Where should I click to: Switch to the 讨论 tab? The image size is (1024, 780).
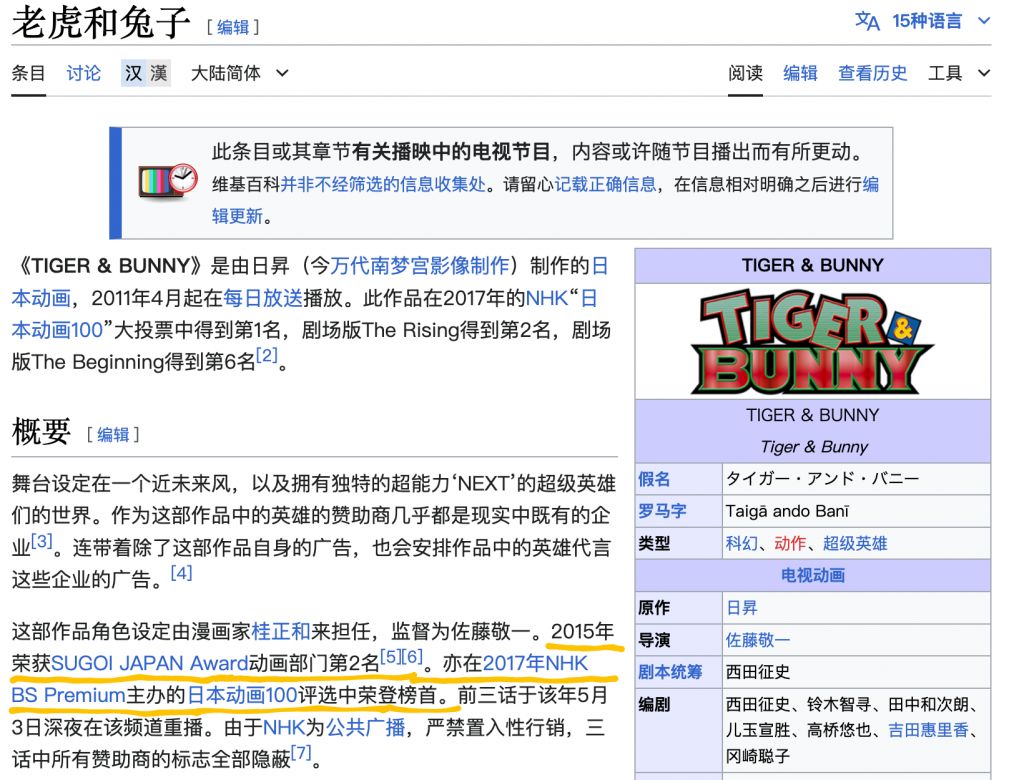[x=83, y=73]
